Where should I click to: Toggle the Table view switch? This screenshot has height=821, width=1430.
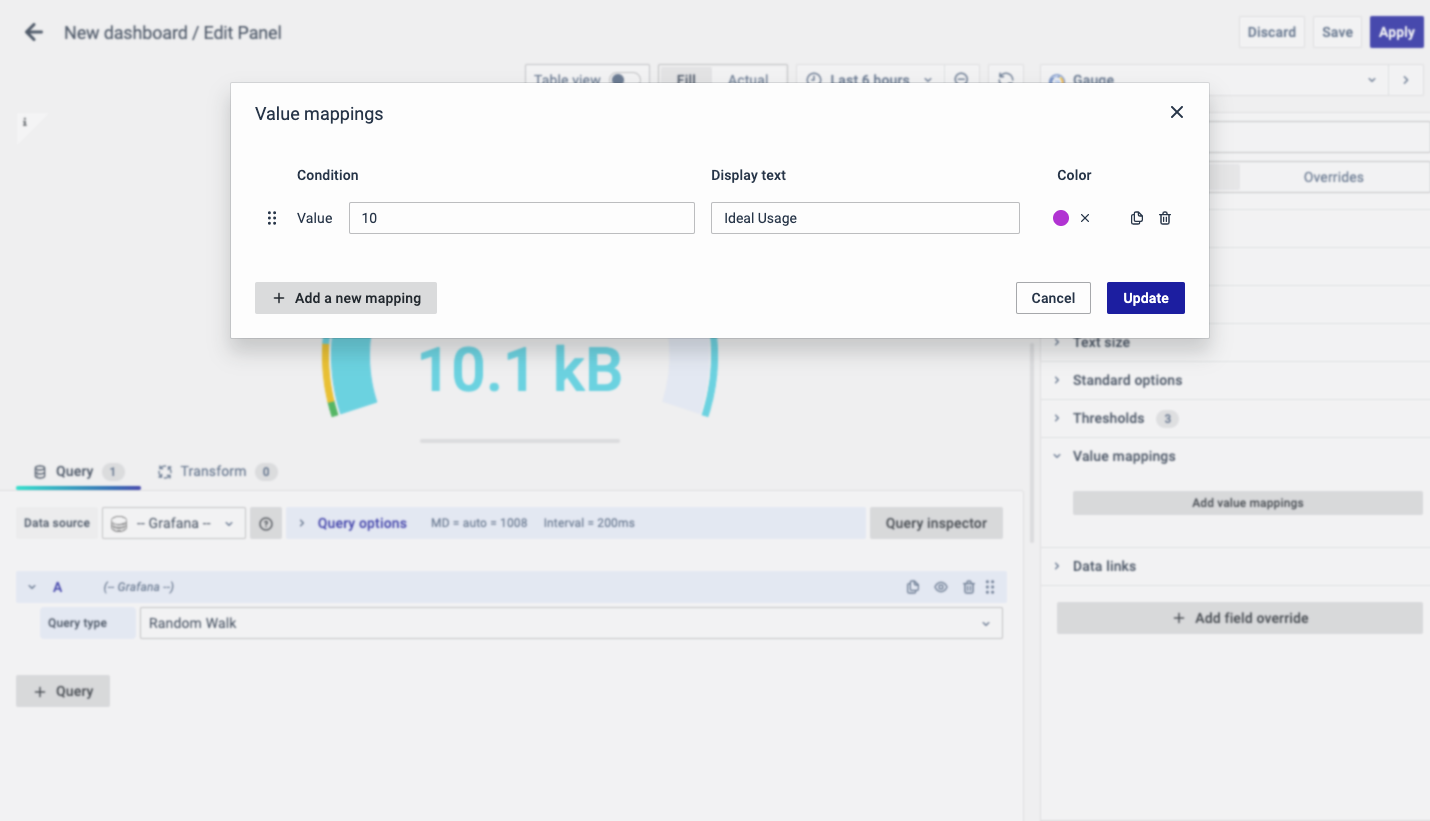click(625, 79)
